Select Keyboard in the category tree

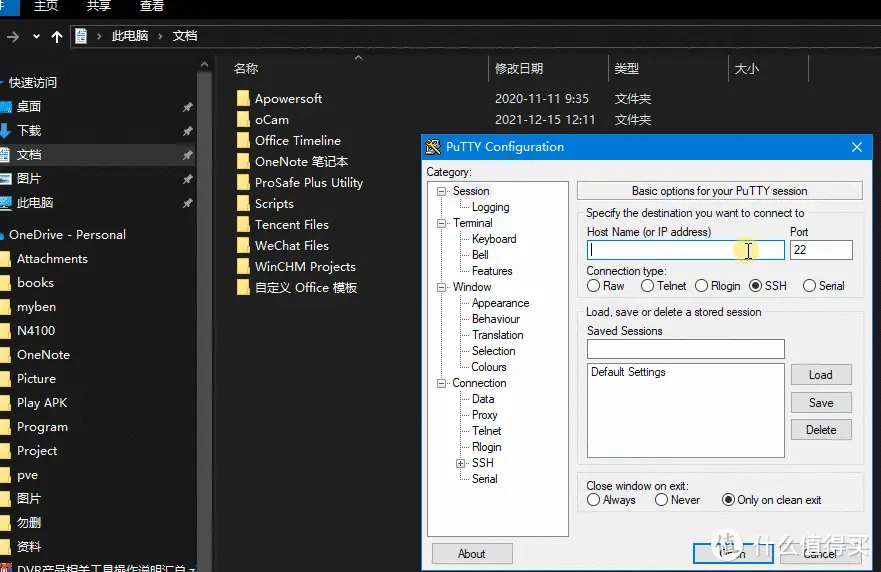point(494,239)
